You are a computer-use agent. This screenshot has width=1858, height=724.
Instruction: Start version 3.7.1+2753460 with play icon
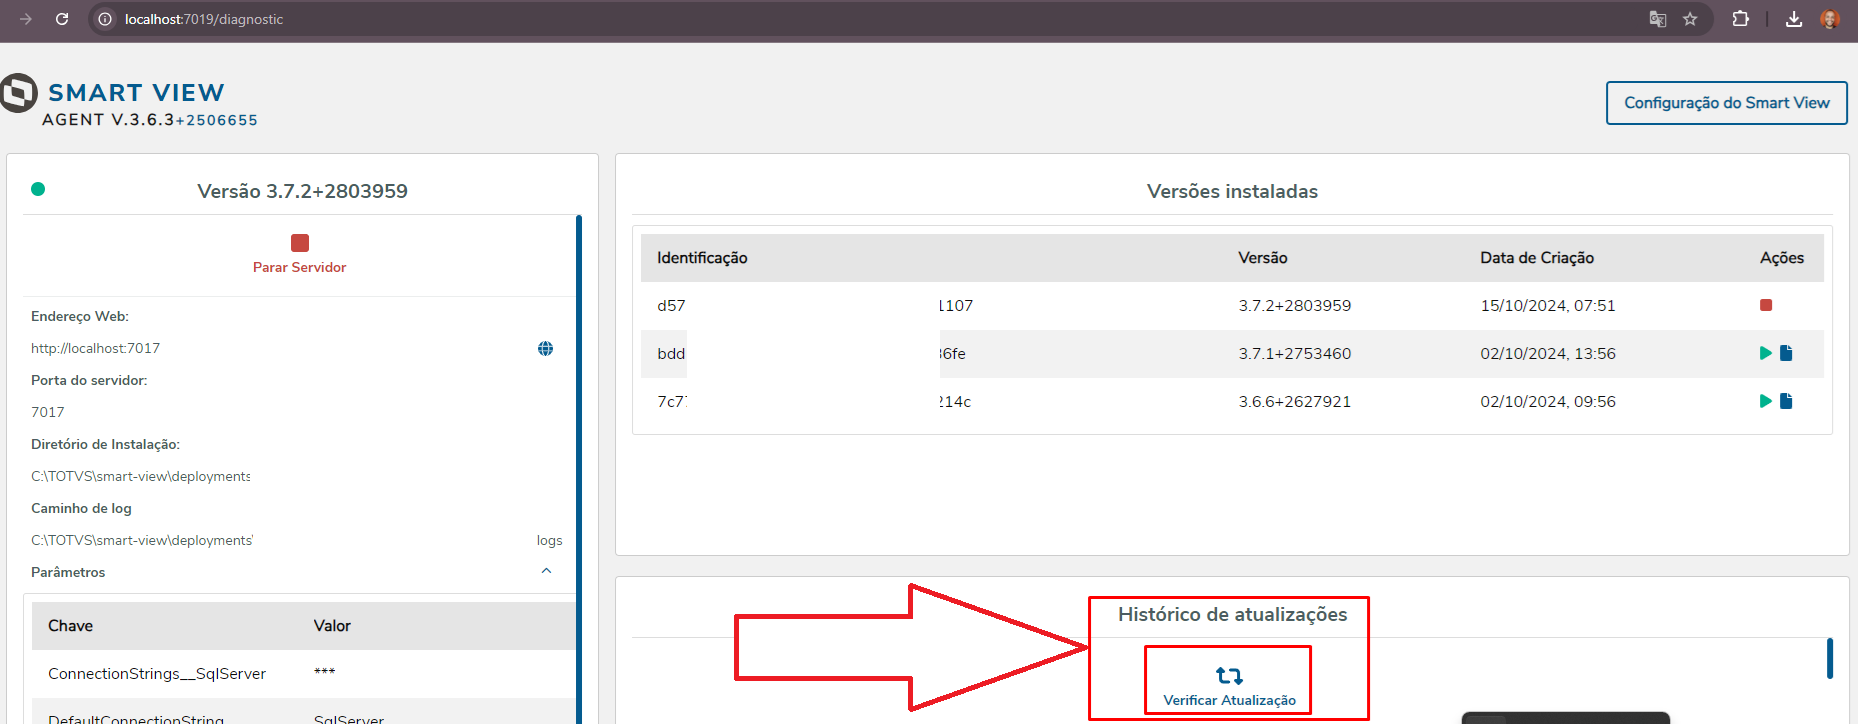(x=1765, y=353)
